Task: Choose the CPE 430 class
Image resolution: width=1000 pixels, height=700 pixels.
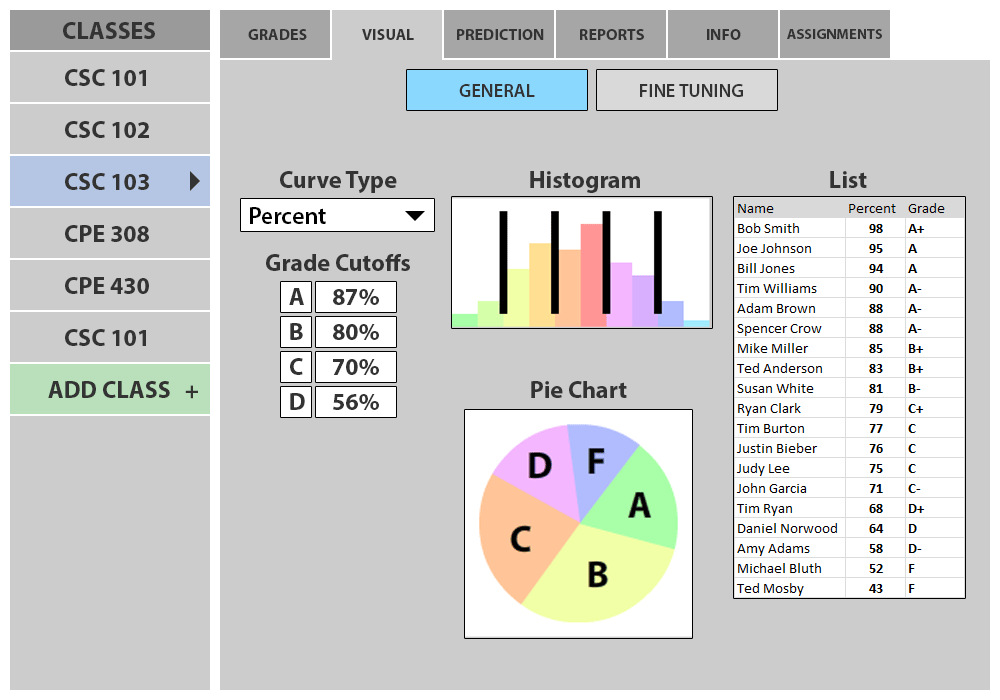Action: (107, 286)
